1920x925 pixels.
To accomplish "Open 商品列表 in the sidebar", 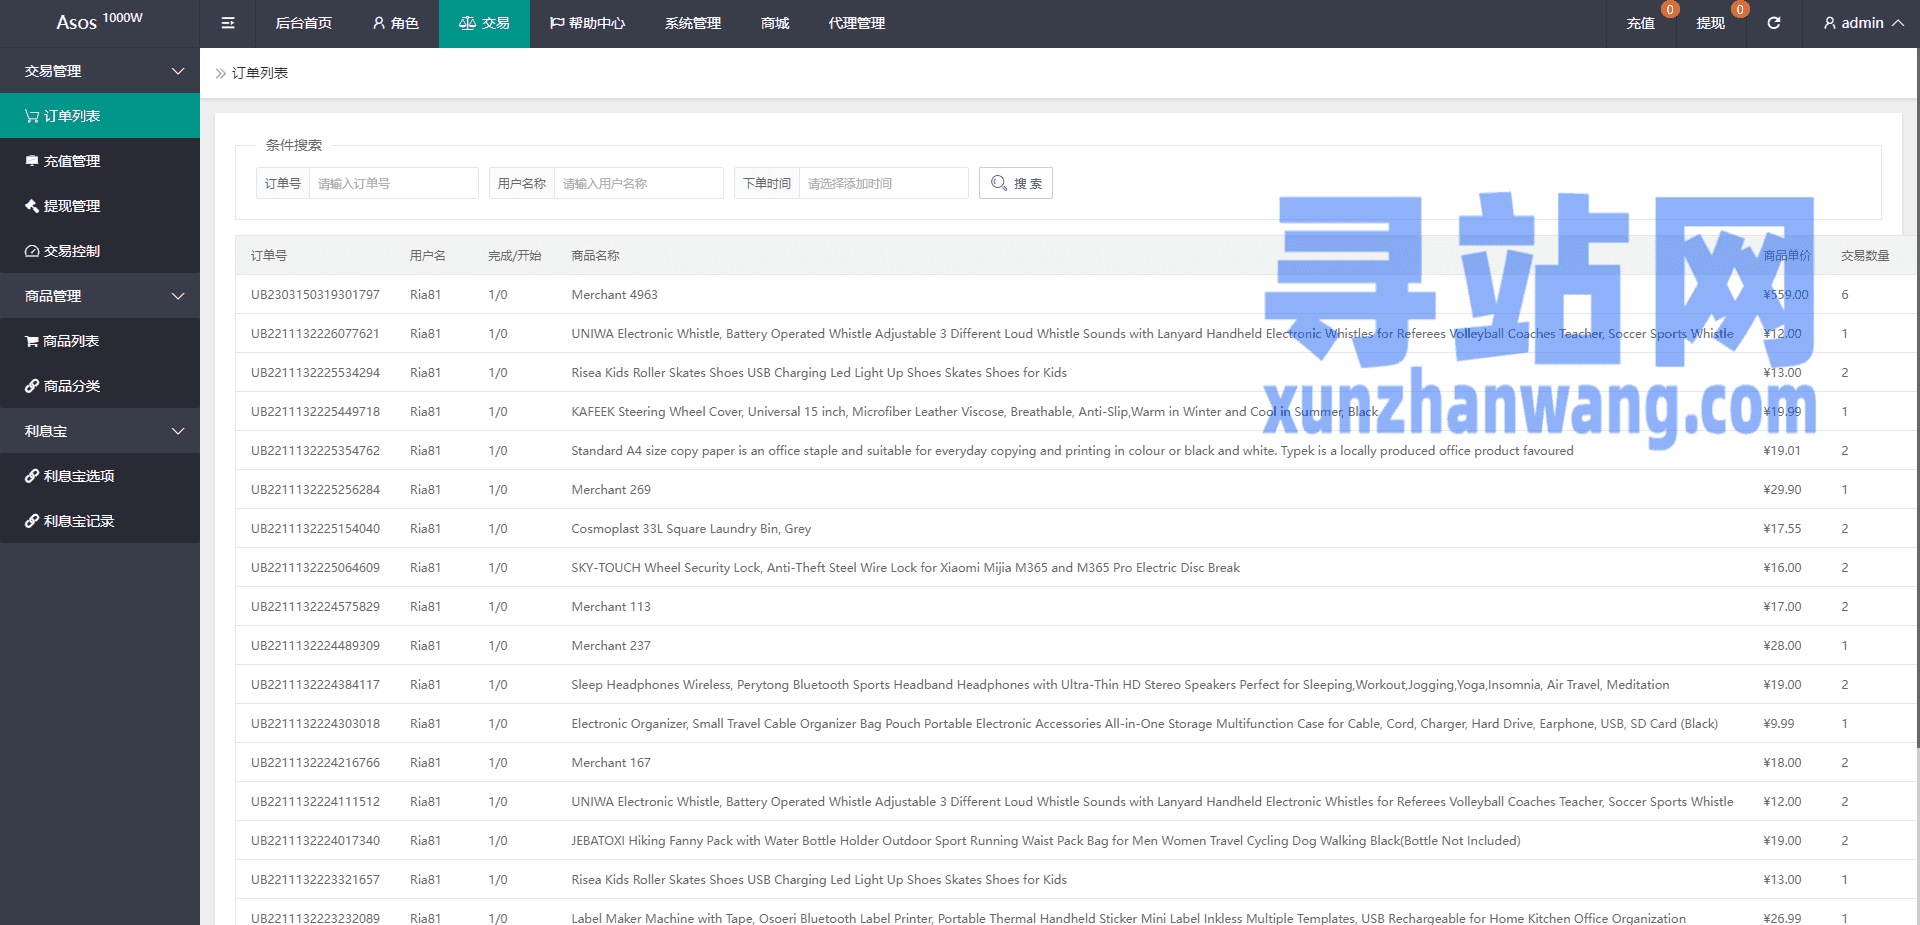I will coord(100,341).
